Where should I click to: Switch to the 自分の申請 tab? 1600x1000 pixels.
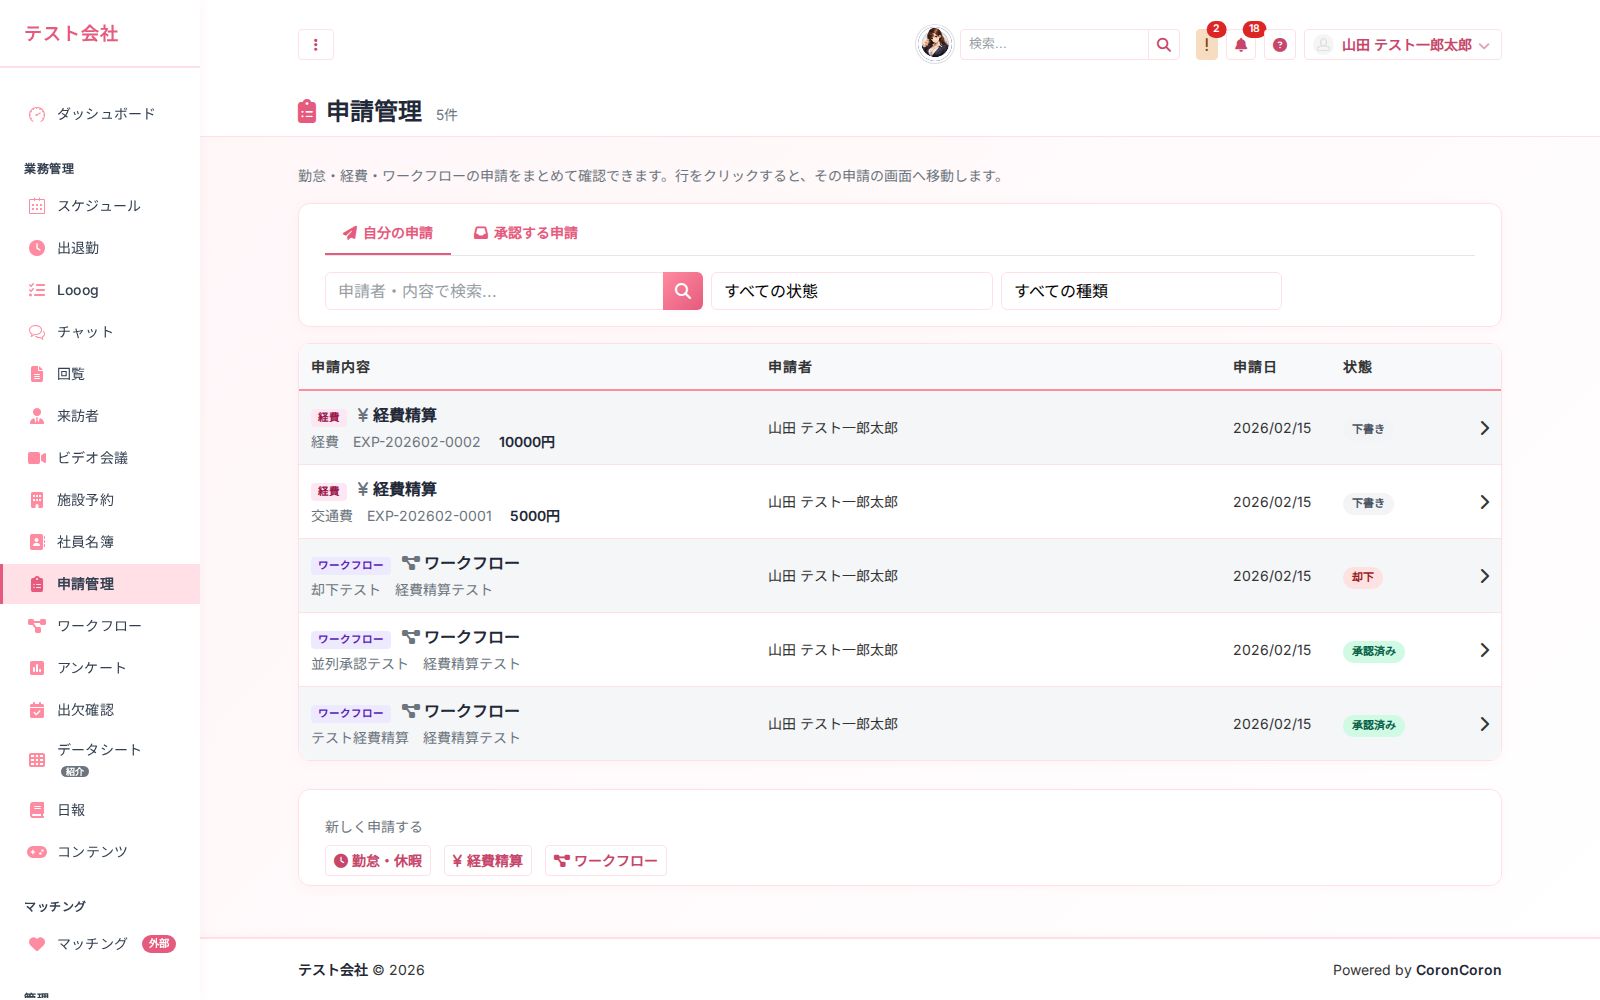pos(388,233)
